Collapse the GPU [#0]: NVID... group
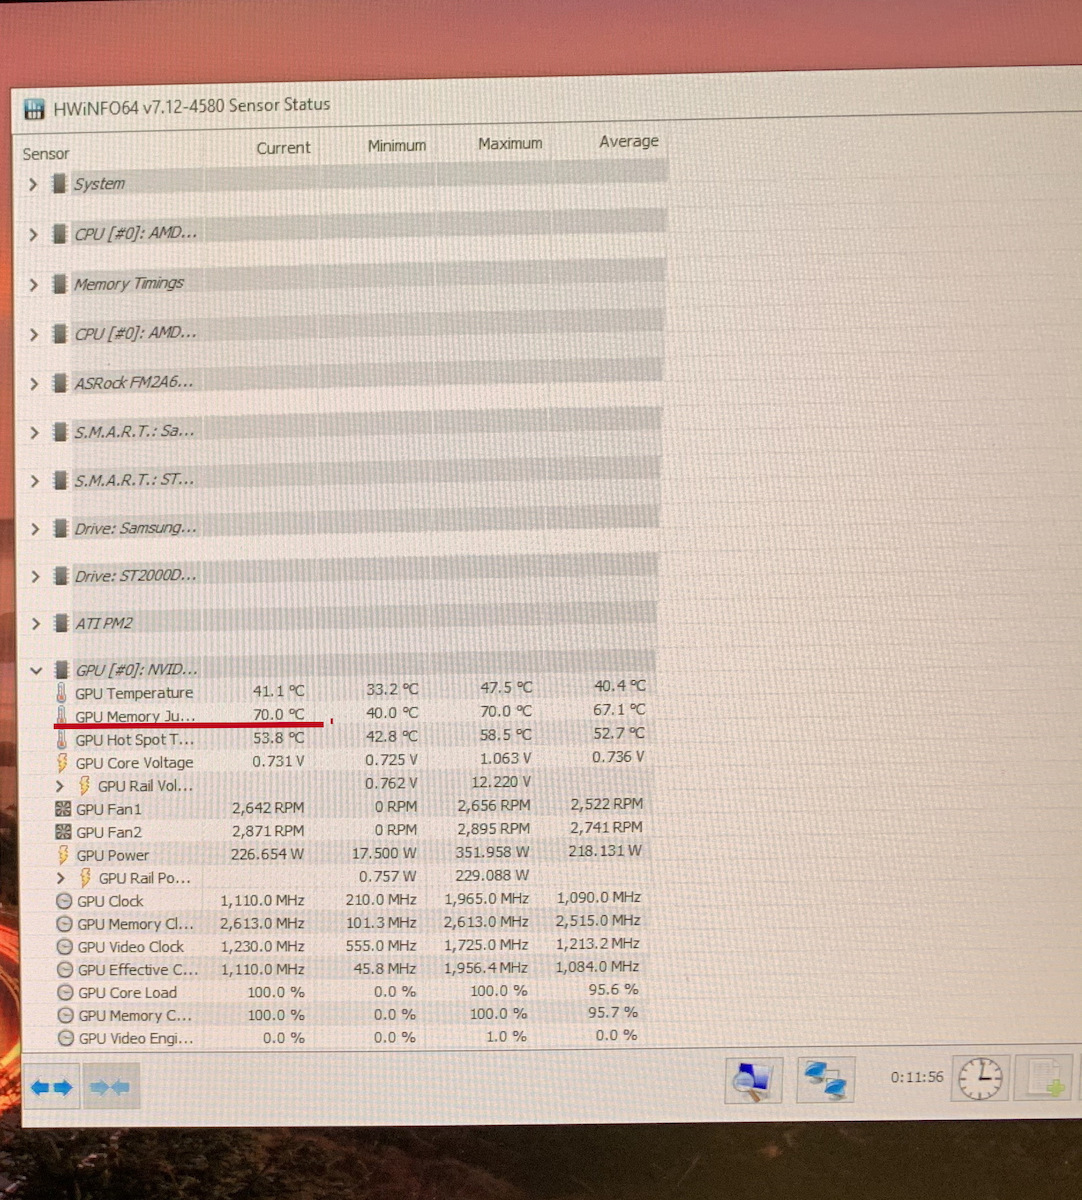The image size is (1082, 1200). 36,671
